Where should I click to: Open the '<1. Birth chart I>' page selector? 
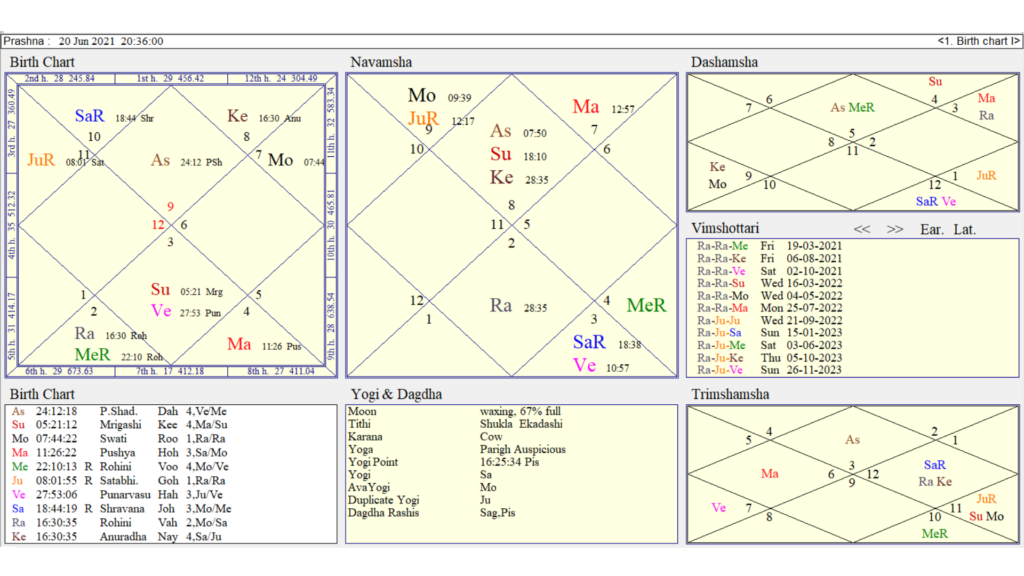978,41
